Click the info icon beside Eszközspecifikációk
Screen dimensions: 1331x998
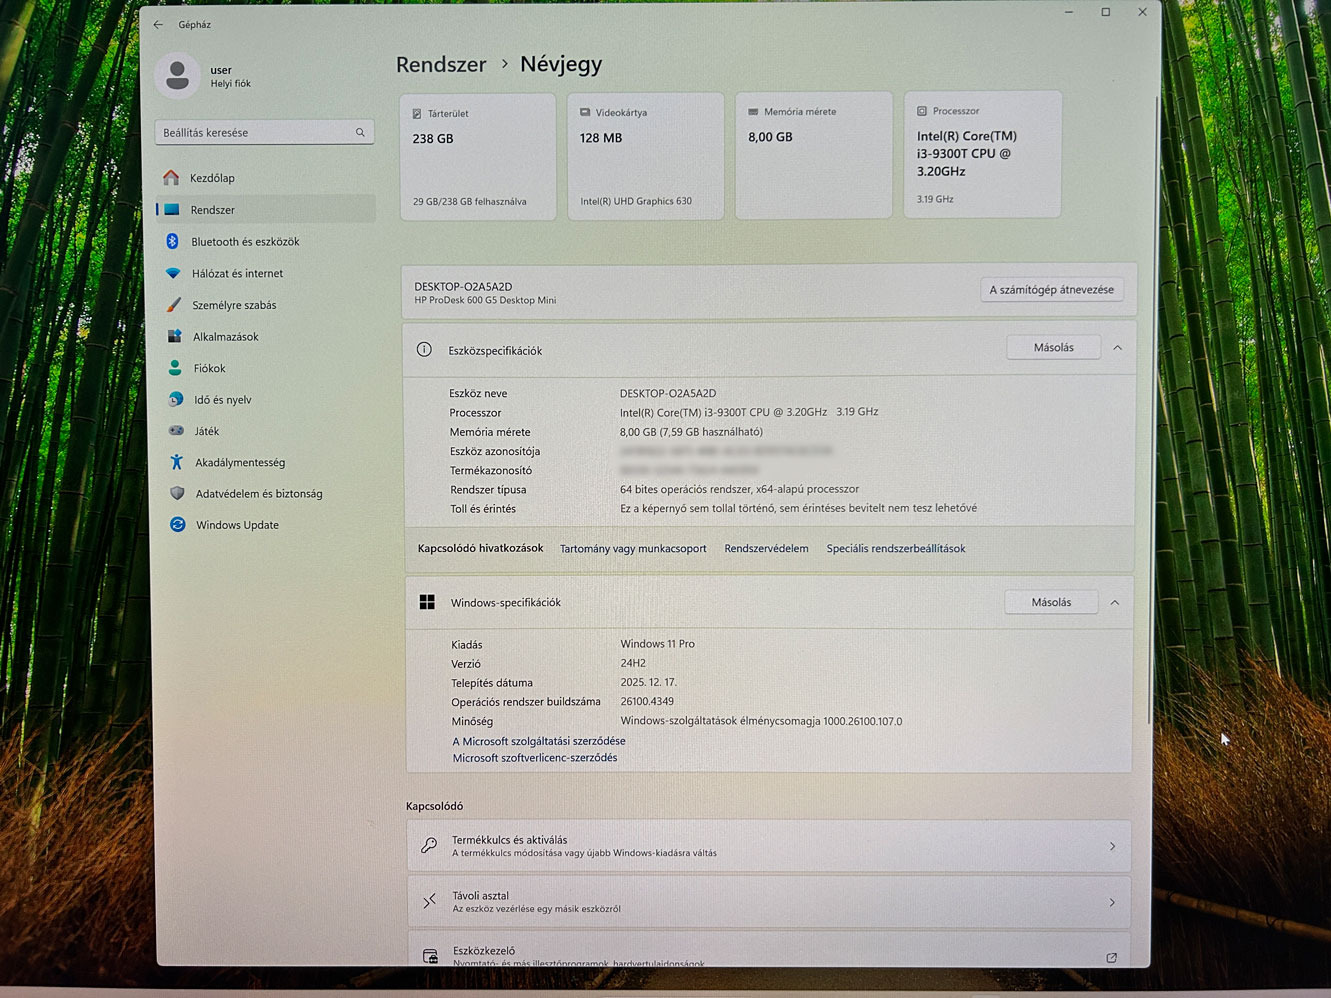tap(424, 349)
